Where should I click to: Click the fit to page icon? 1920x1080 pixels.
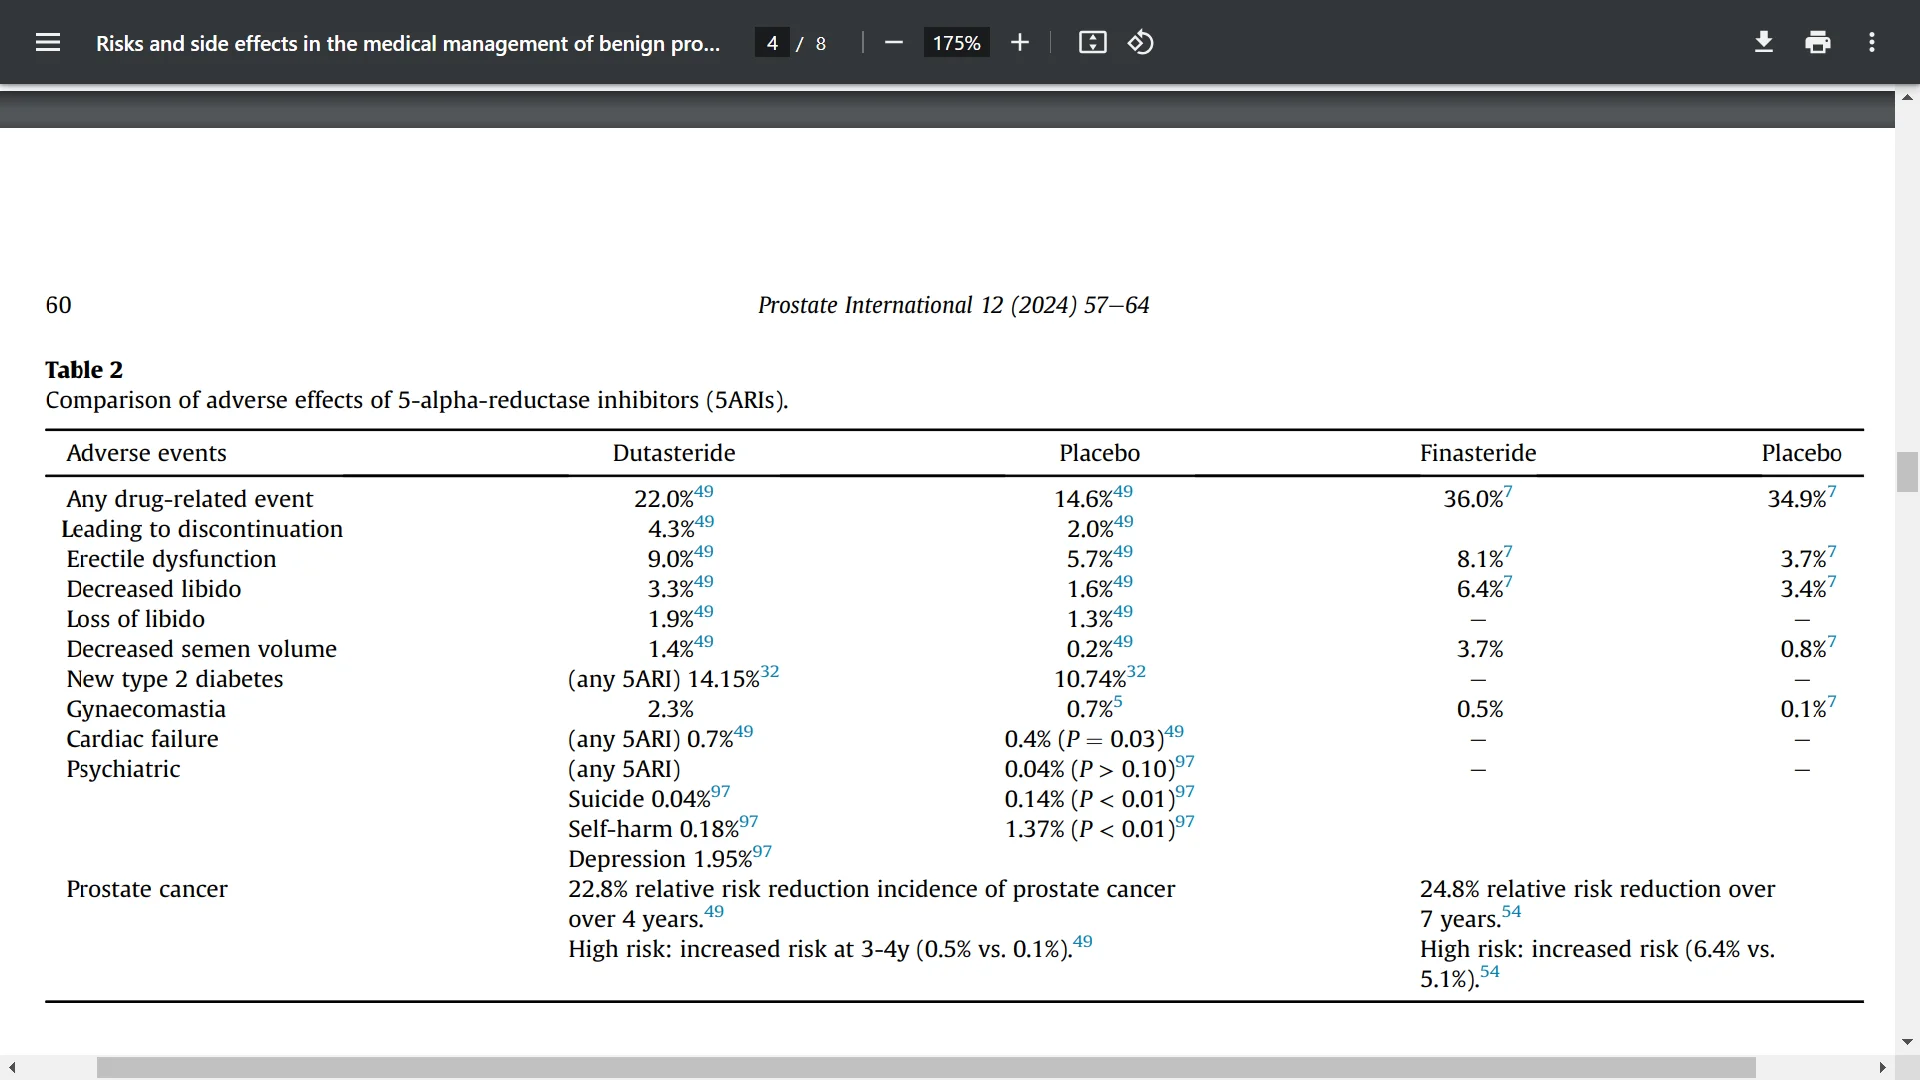[x=1092, y=43]
